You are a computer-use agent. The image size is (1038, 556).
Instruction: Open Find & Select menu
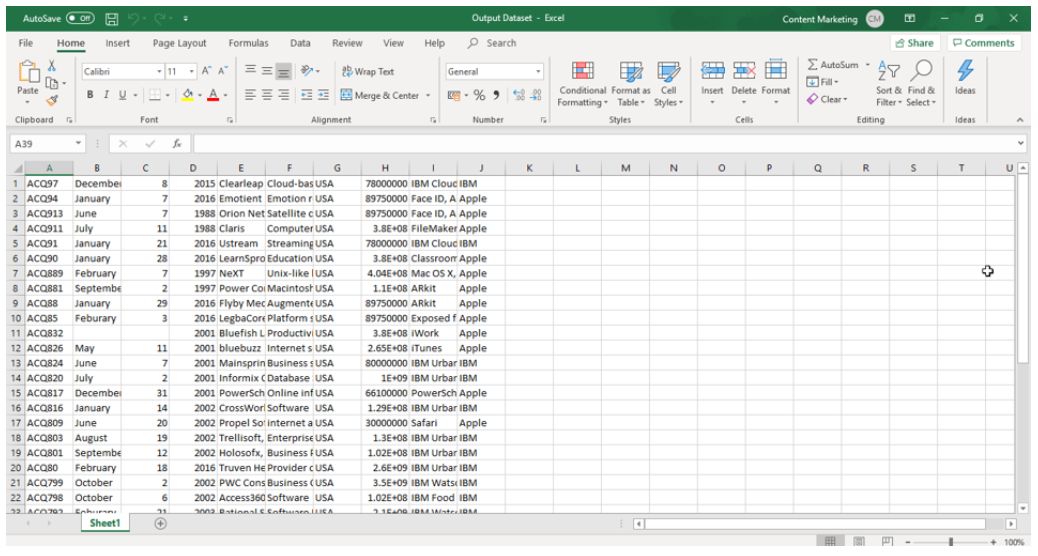[x=921, y=83]
